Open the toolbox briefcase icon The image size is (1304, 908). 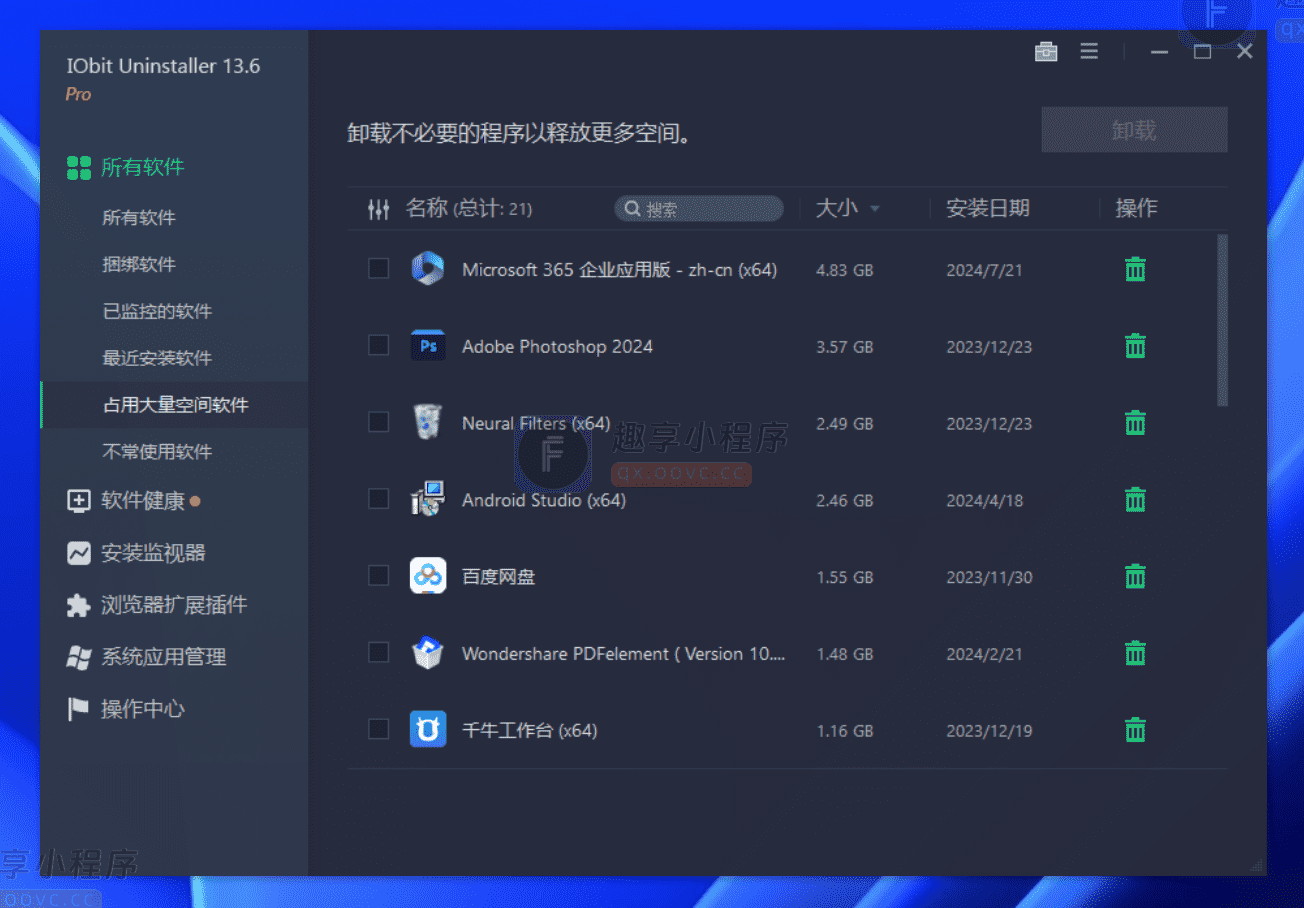(x=1046, y=51)
